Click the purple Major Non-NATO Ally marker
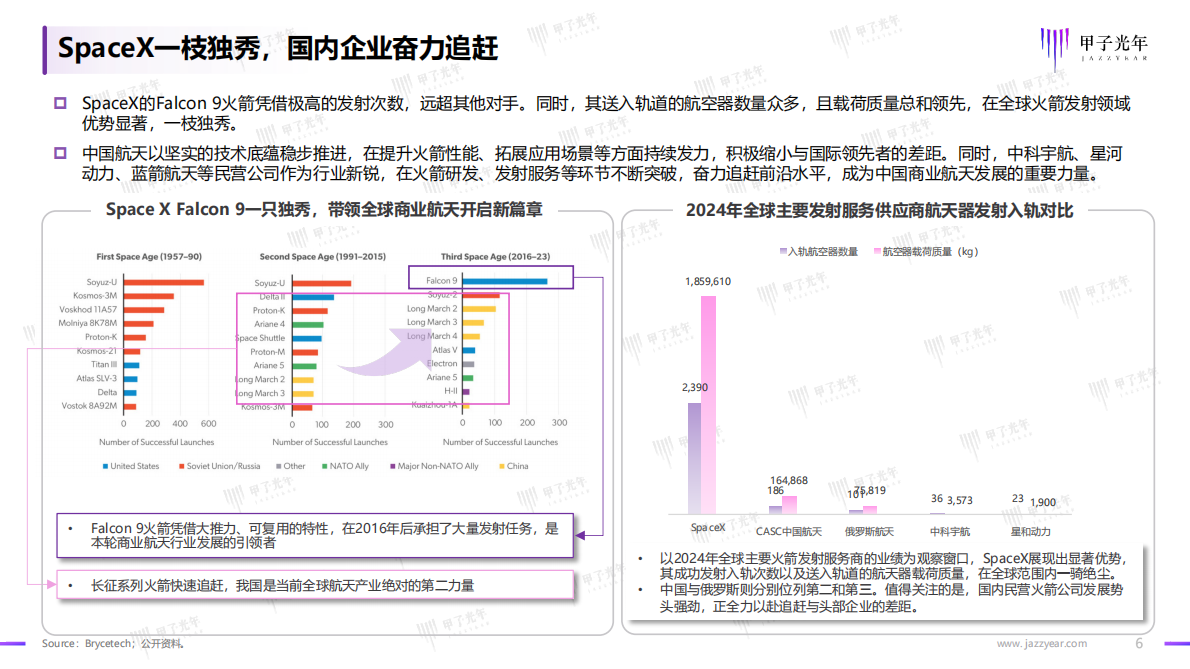1190x669 pixels. click(391, 466)
